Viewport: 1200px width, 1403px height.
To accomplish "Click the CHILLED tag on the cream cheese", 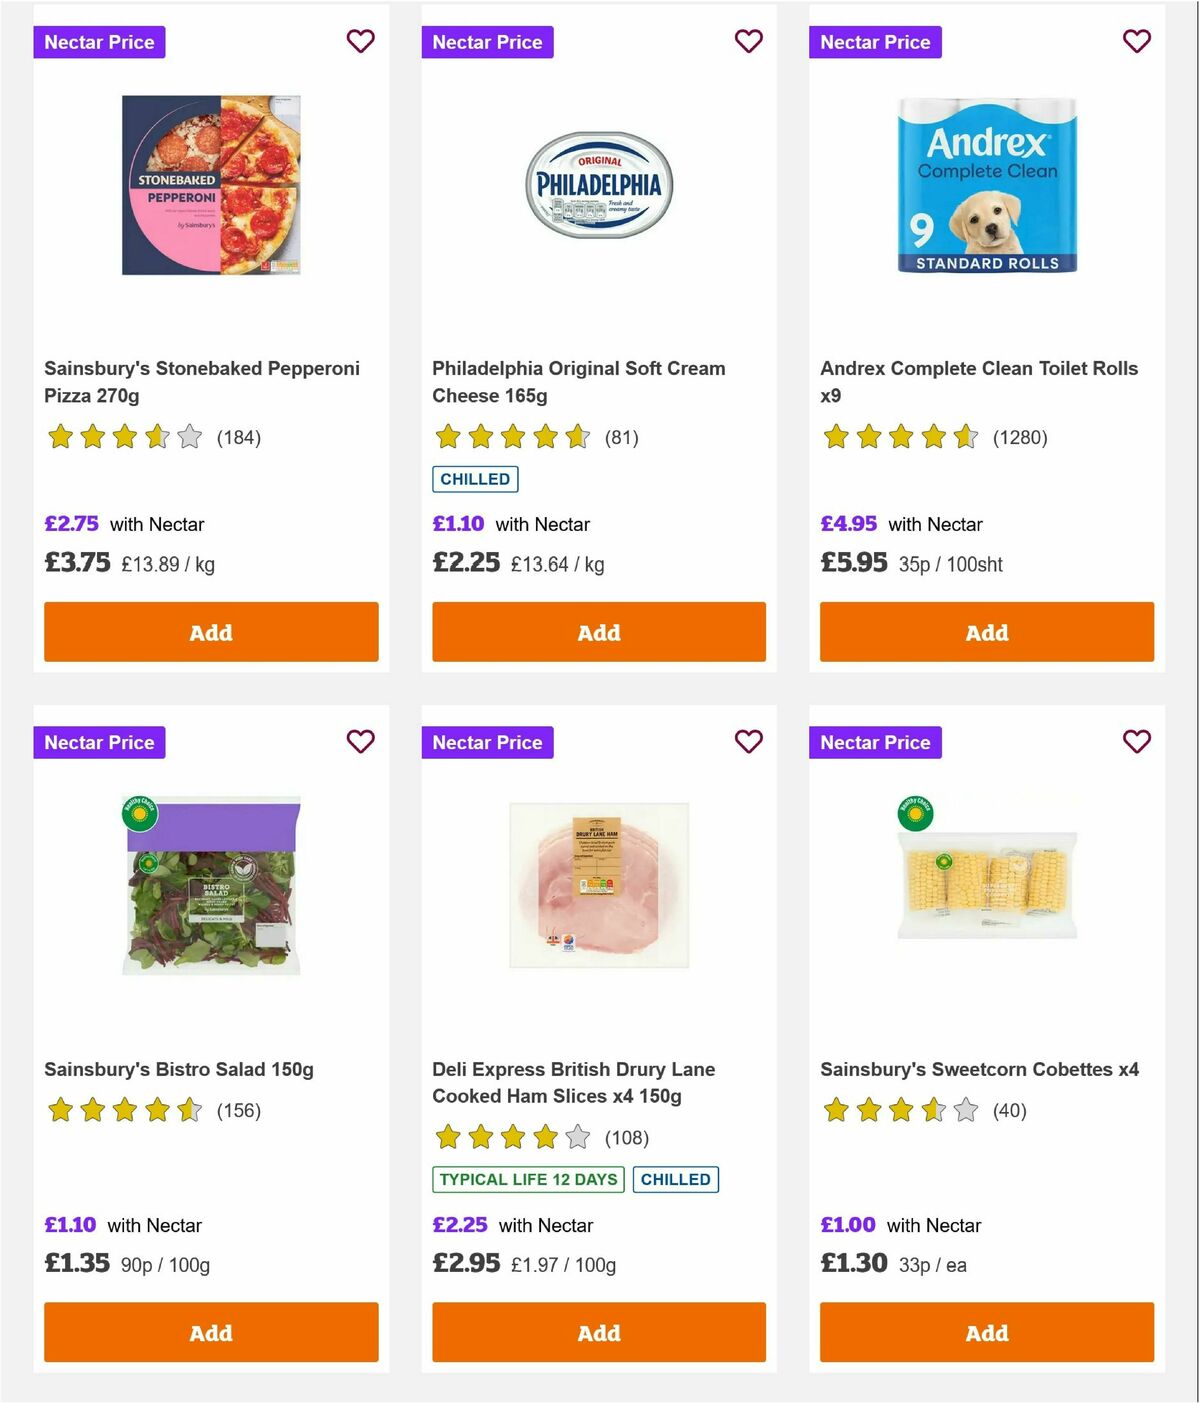I will coord(475,479).
